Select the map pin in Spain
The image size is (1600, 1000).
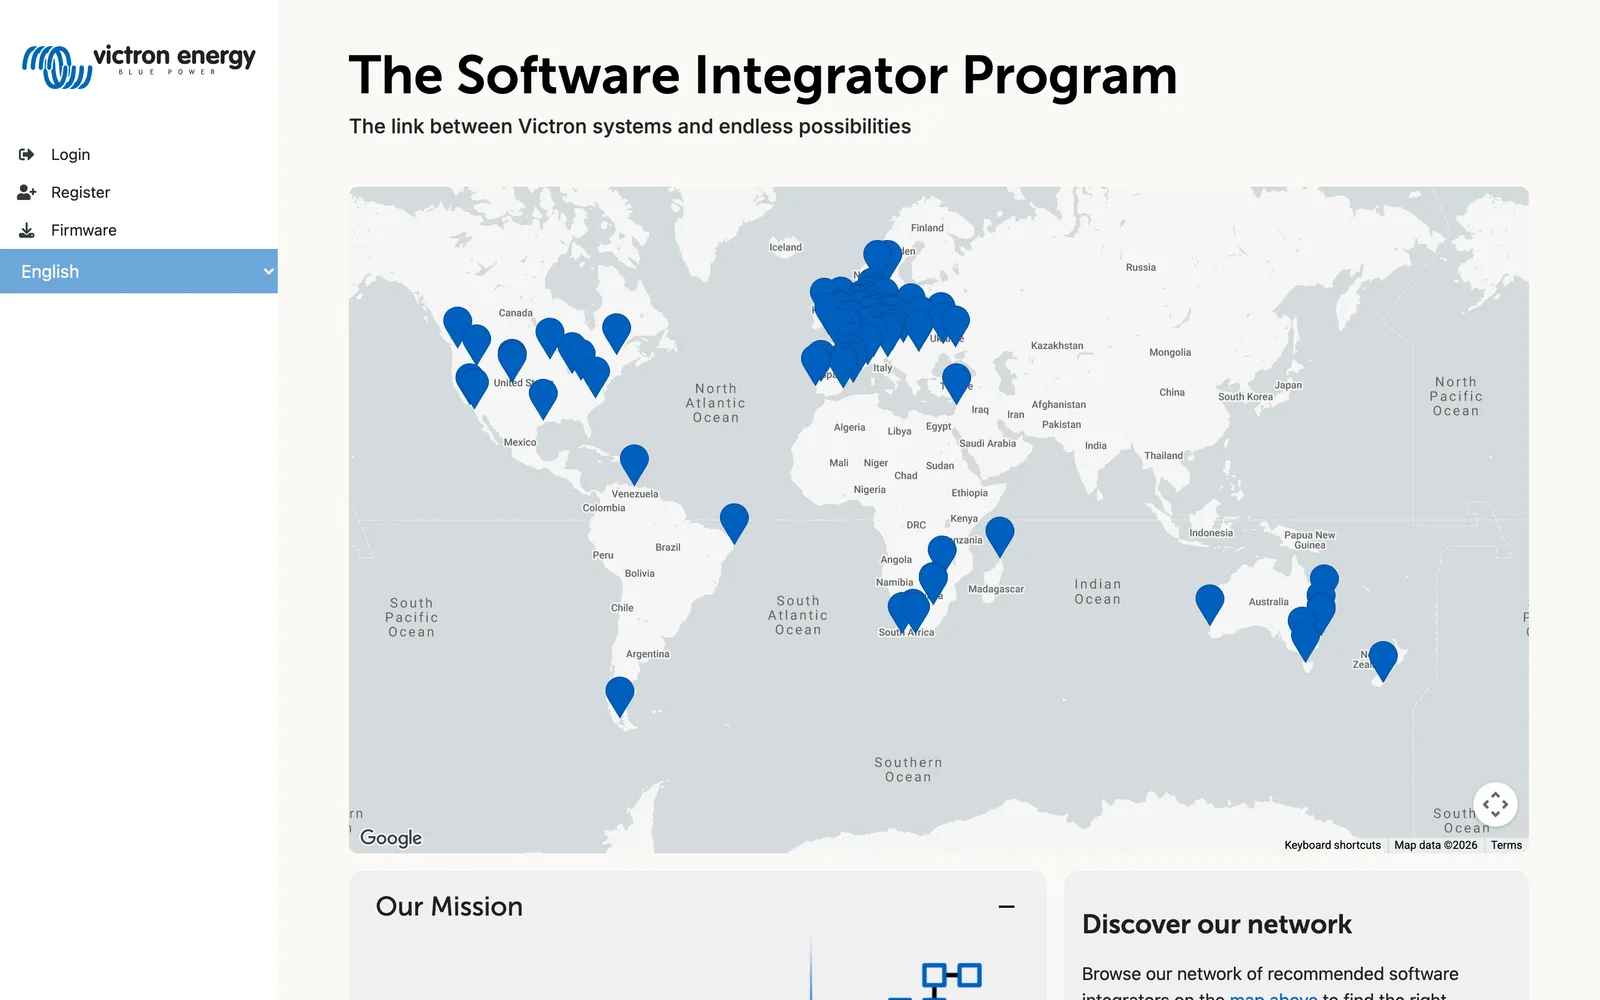817,362
